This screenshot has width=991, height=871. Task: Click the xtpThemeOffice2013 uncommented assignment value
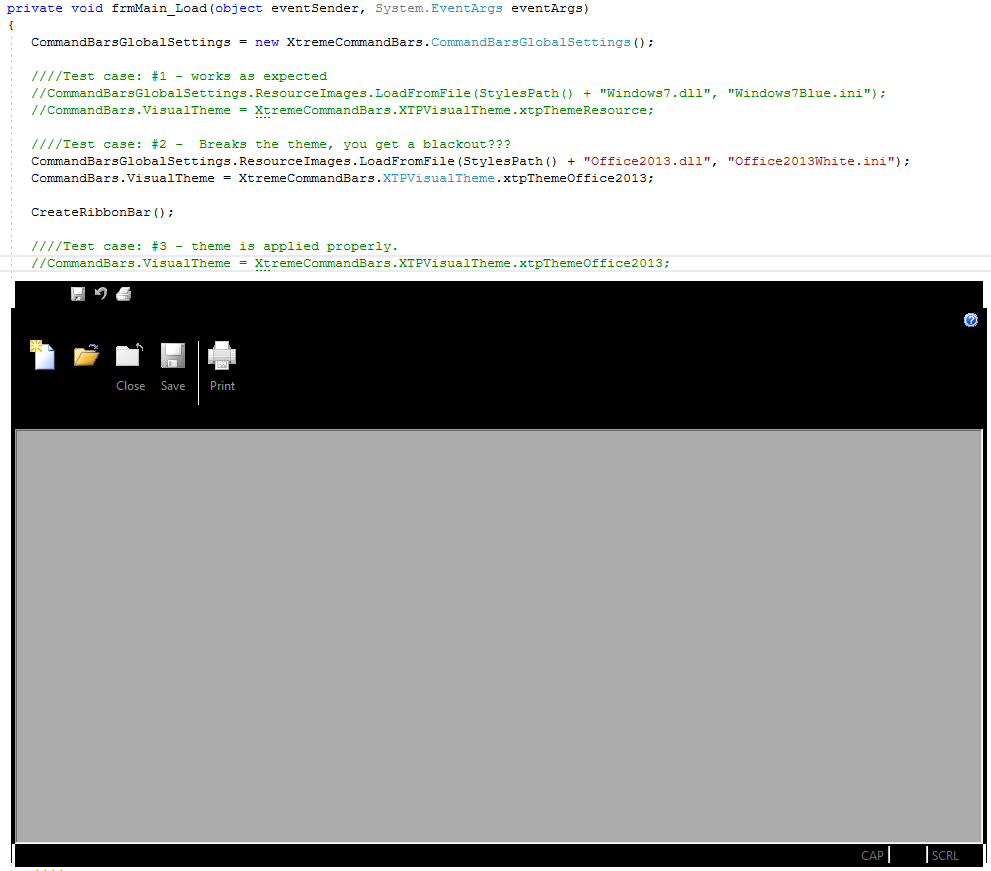click(x=575, y=178)
